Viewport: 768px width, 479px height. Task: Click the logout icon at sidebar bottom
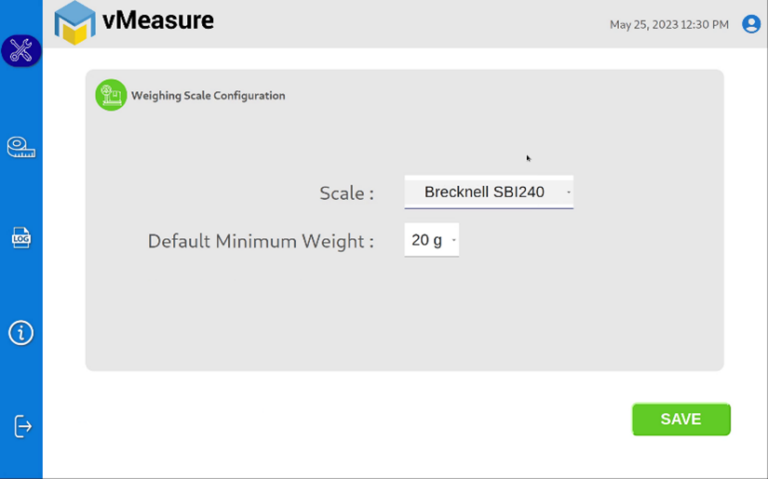point(23,426)
